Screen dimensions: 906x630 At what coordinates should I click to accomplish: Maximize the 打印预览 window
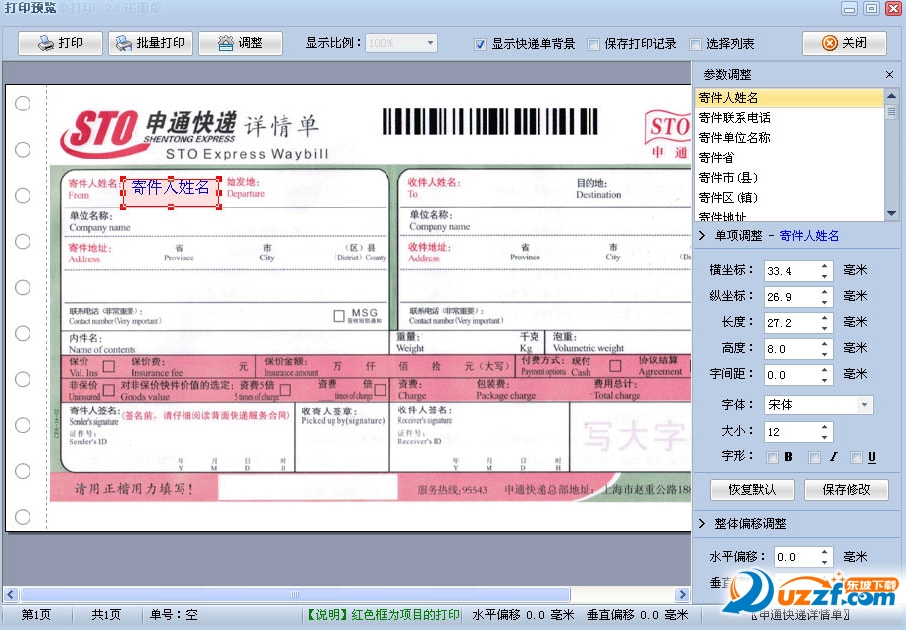[x=871, y=8]
